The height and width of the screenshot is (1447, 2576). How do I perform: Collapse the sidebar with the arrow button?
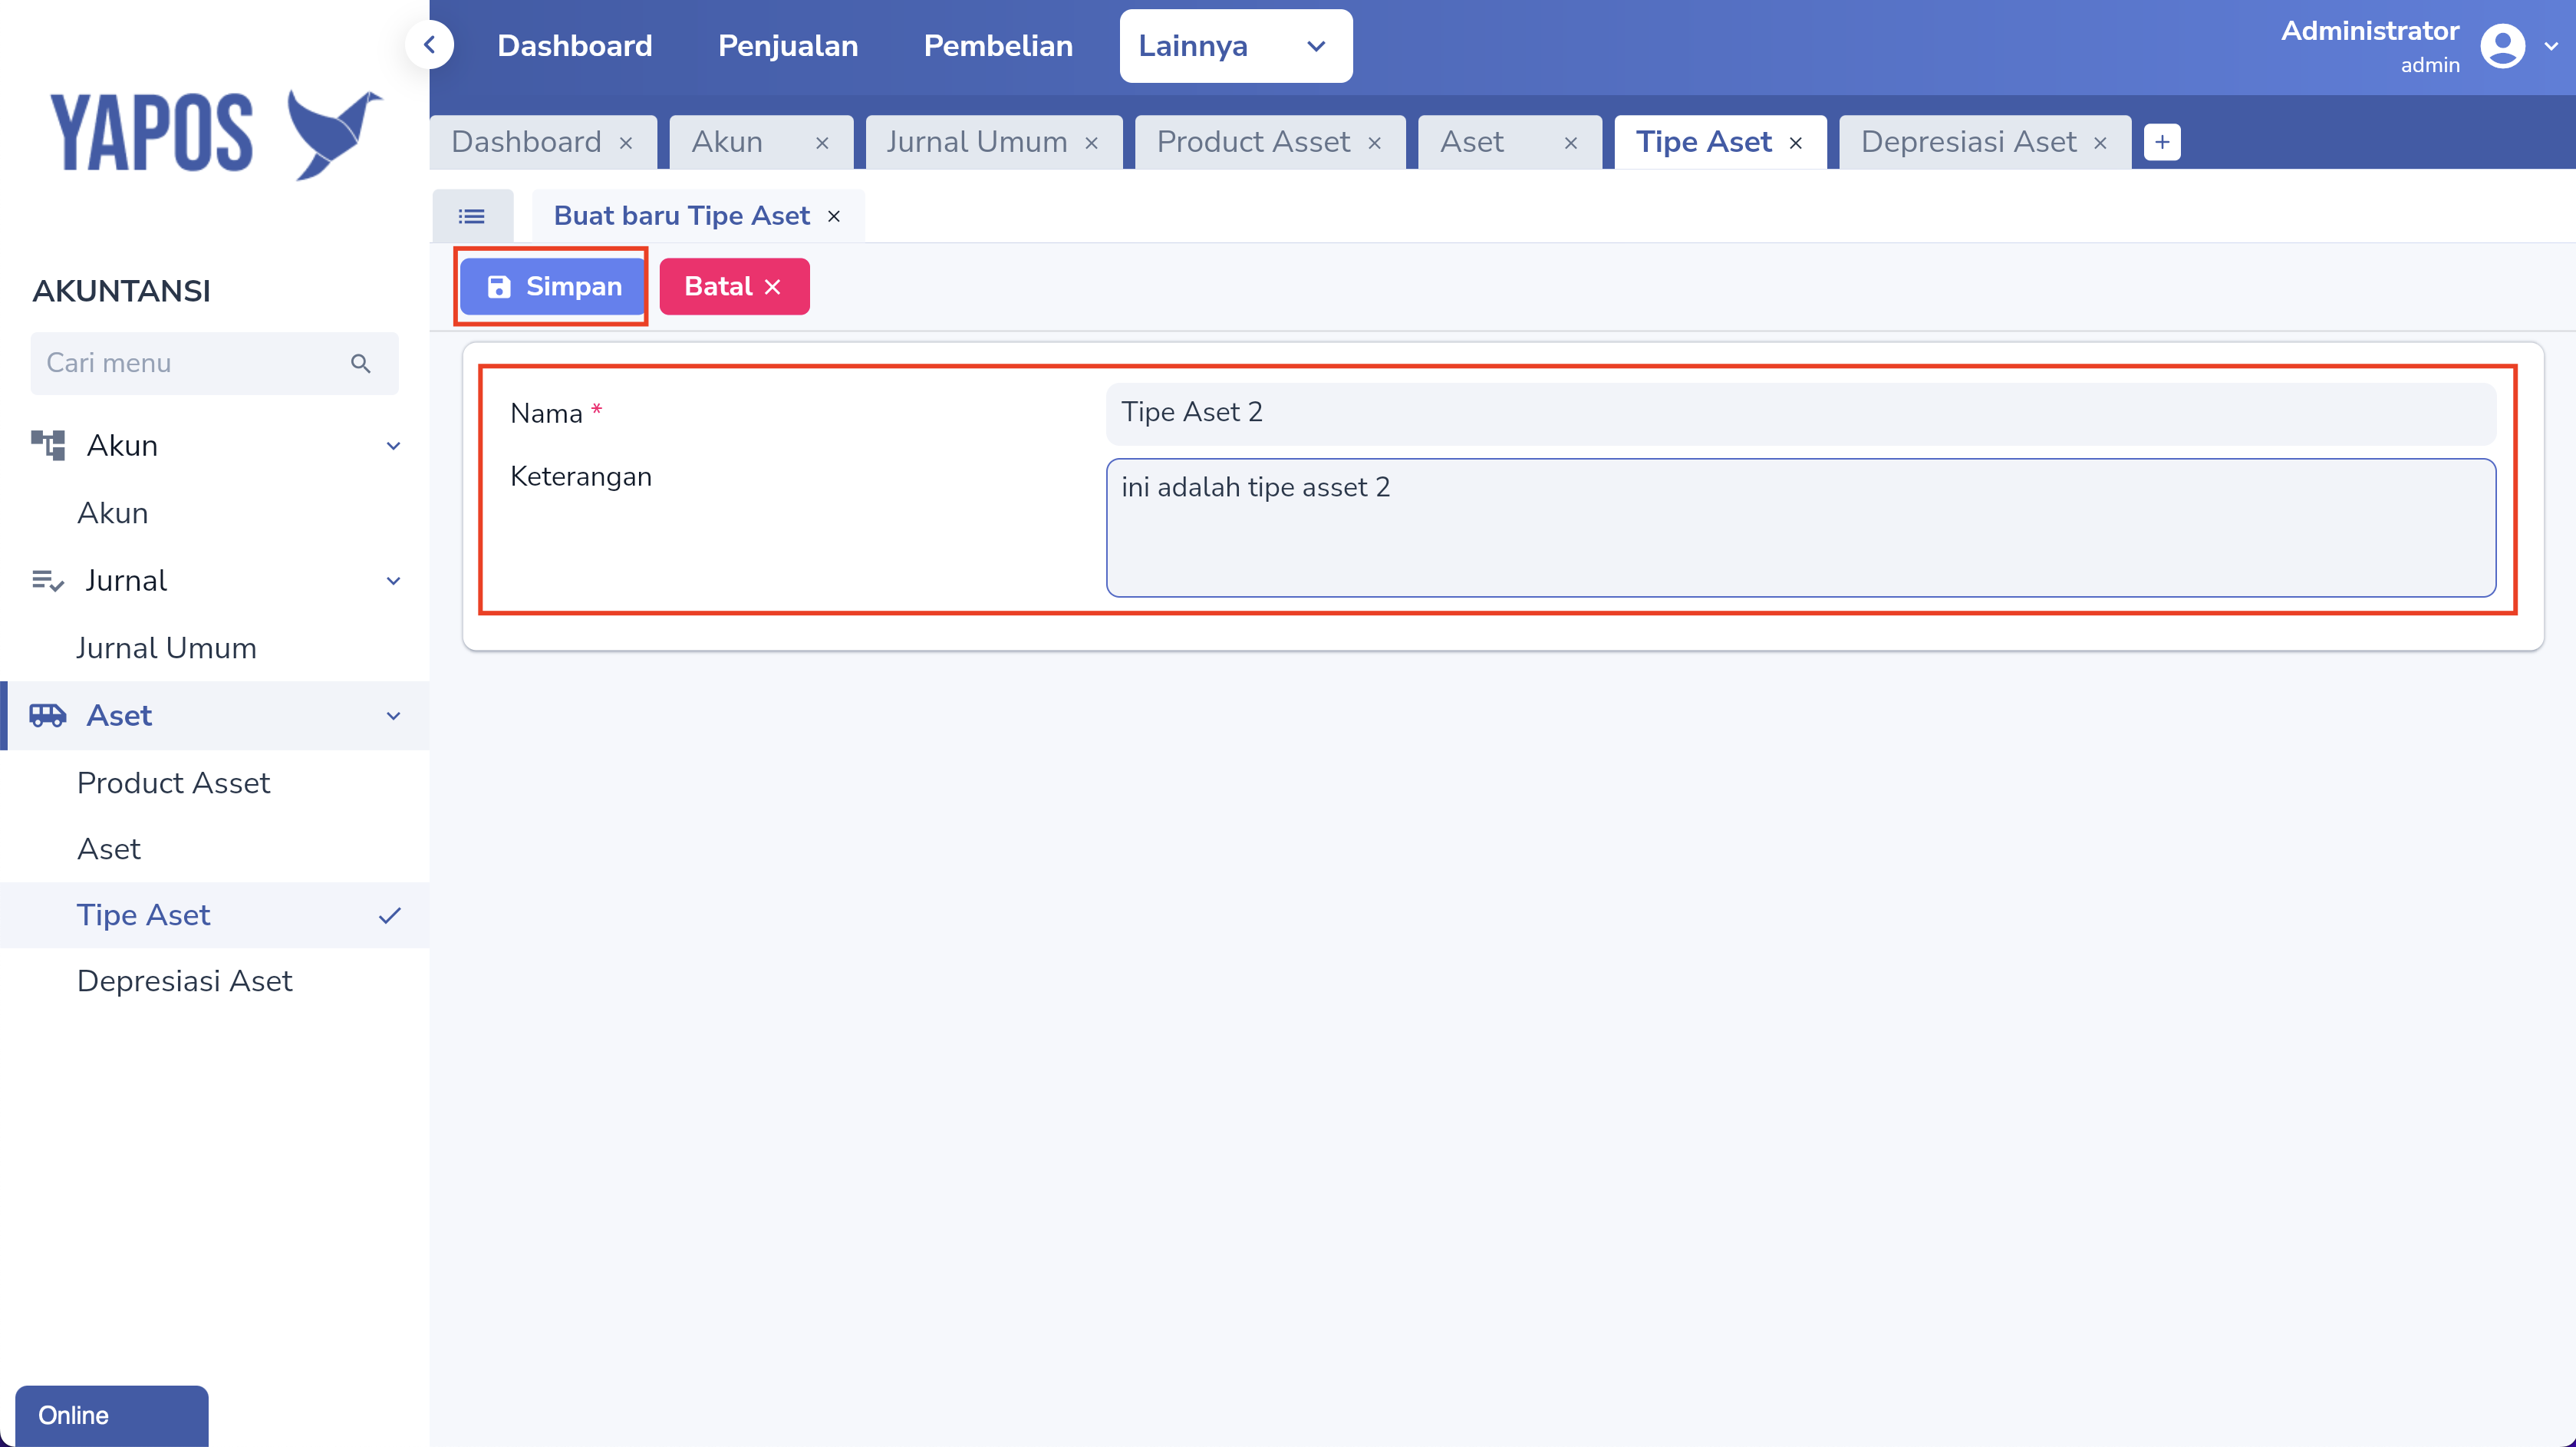[x=430, y=45]
